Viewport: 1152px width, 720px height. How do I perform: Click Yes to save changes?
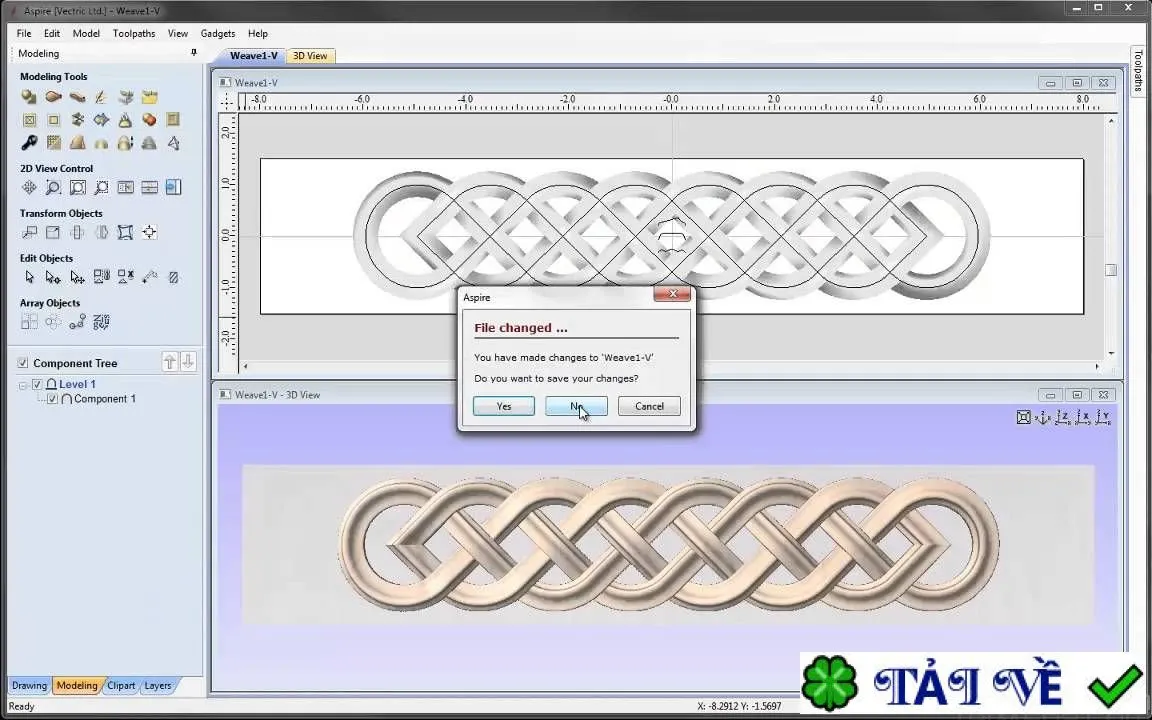(503, 406)
